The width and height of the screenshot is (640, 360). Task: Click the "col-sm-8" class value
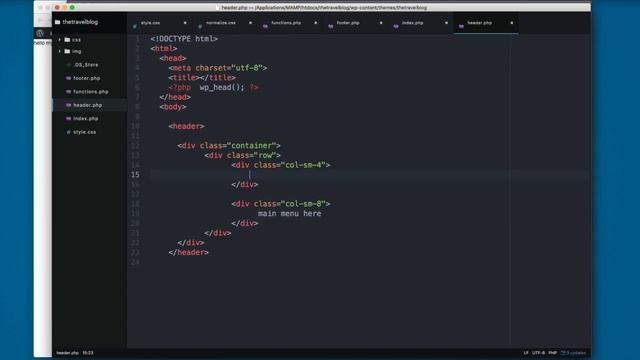click(x=303, y=204)
